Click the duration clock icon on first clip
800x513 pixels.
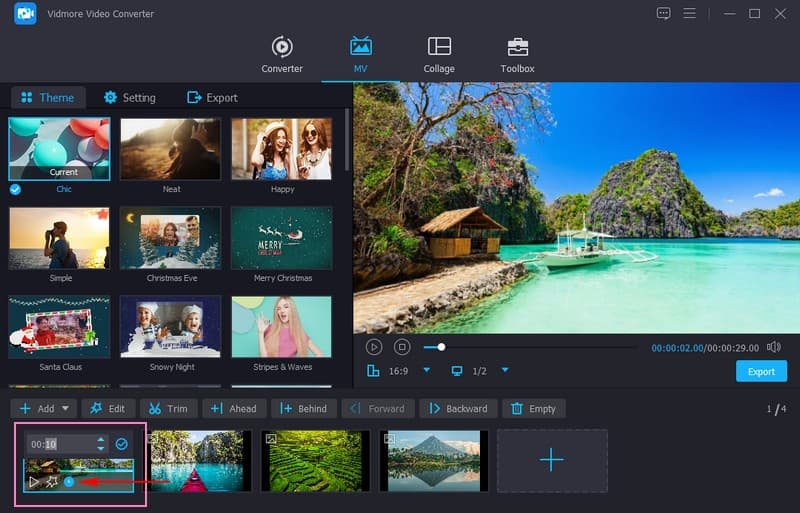[69, 482]
